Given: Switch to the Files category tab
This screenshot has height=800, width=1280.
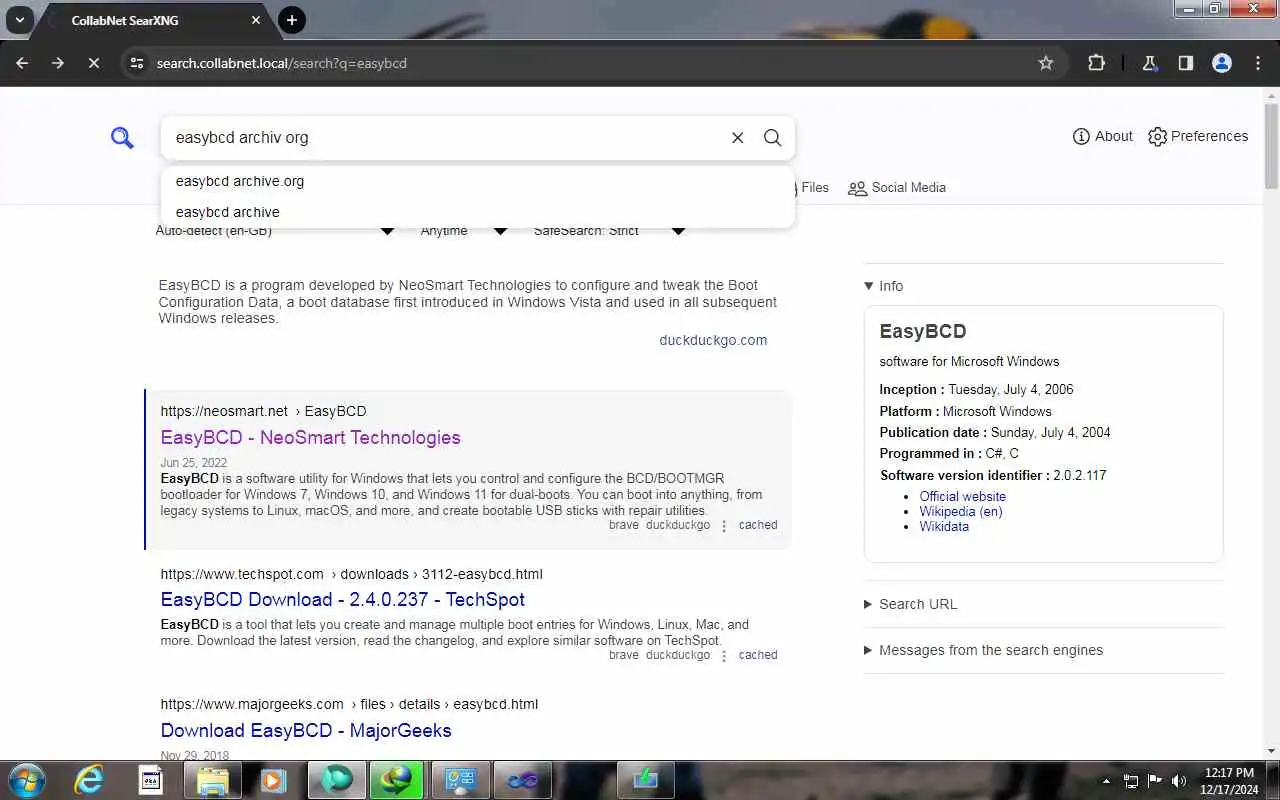Looking at the screenshot, I should [813, 187].
